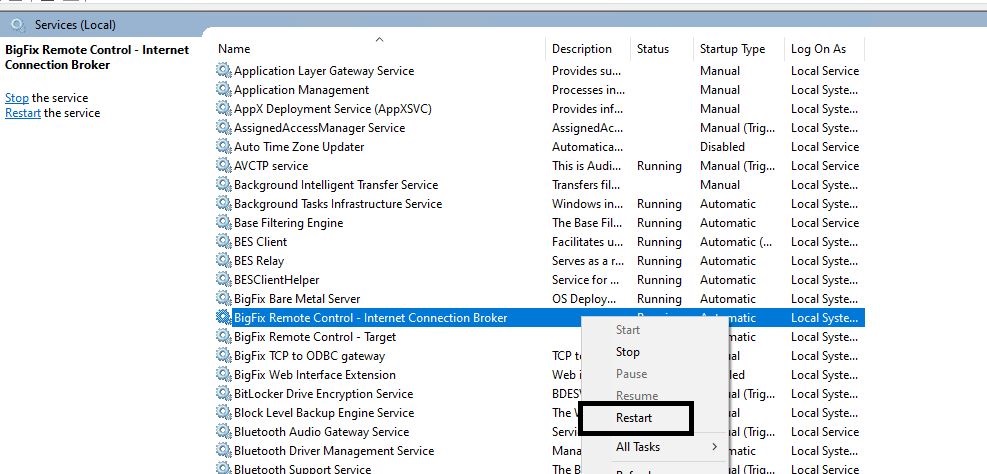
Task: Click gear icon of BigFix TCP to ODBC gateway
Action: click(223, 355)
